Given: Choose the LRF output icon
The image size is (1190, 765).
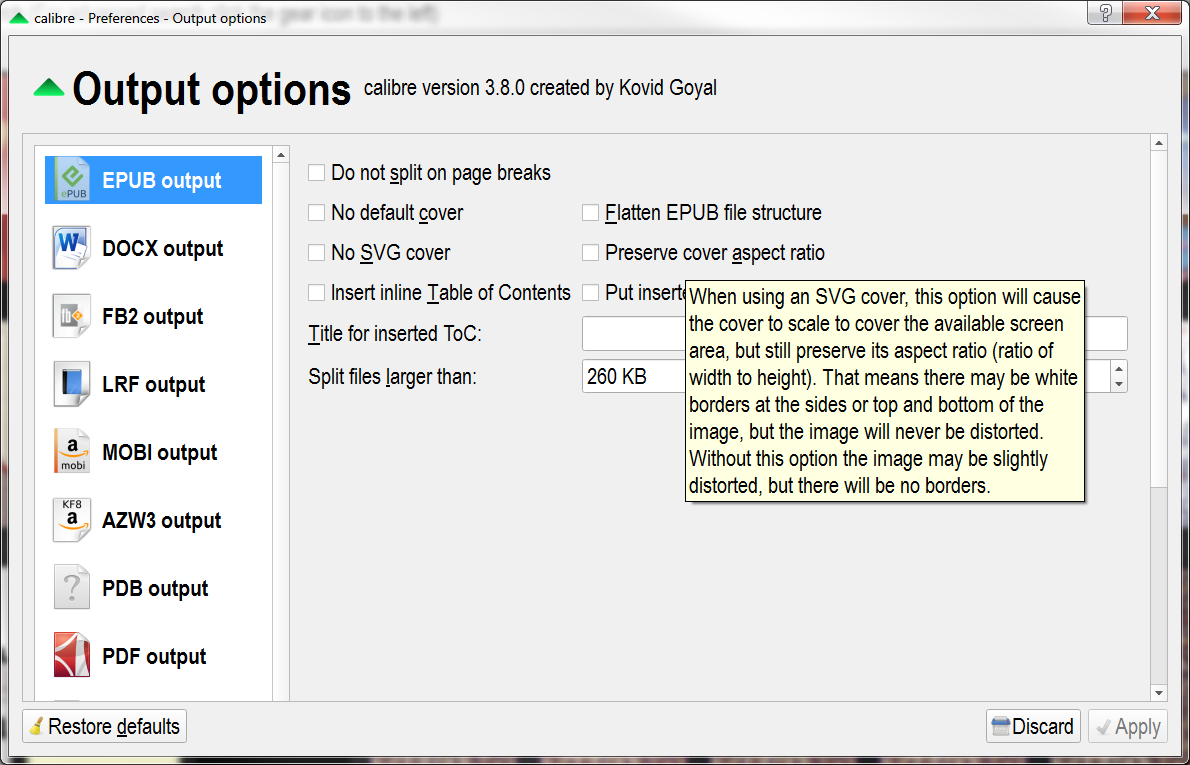Looking at the screenshot, I should [x=72, y=384].
